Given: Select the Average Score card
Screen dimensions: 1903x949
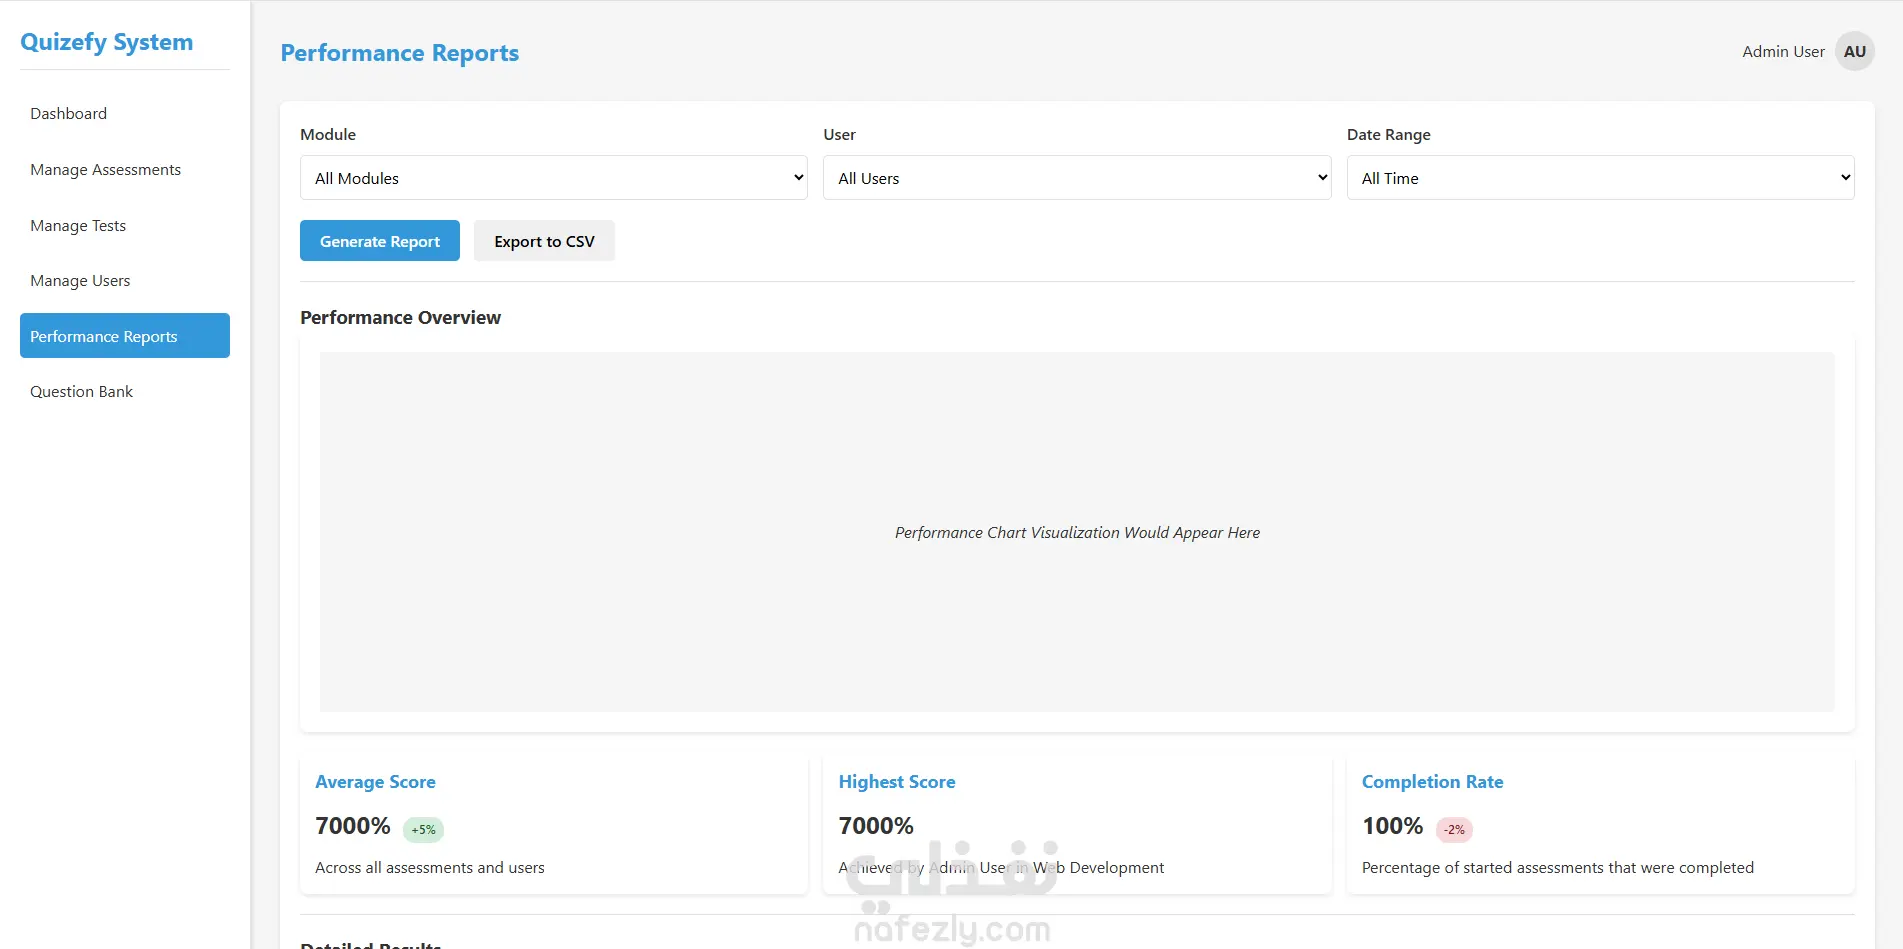Looking at the screenshot, I should coord(553,824).
